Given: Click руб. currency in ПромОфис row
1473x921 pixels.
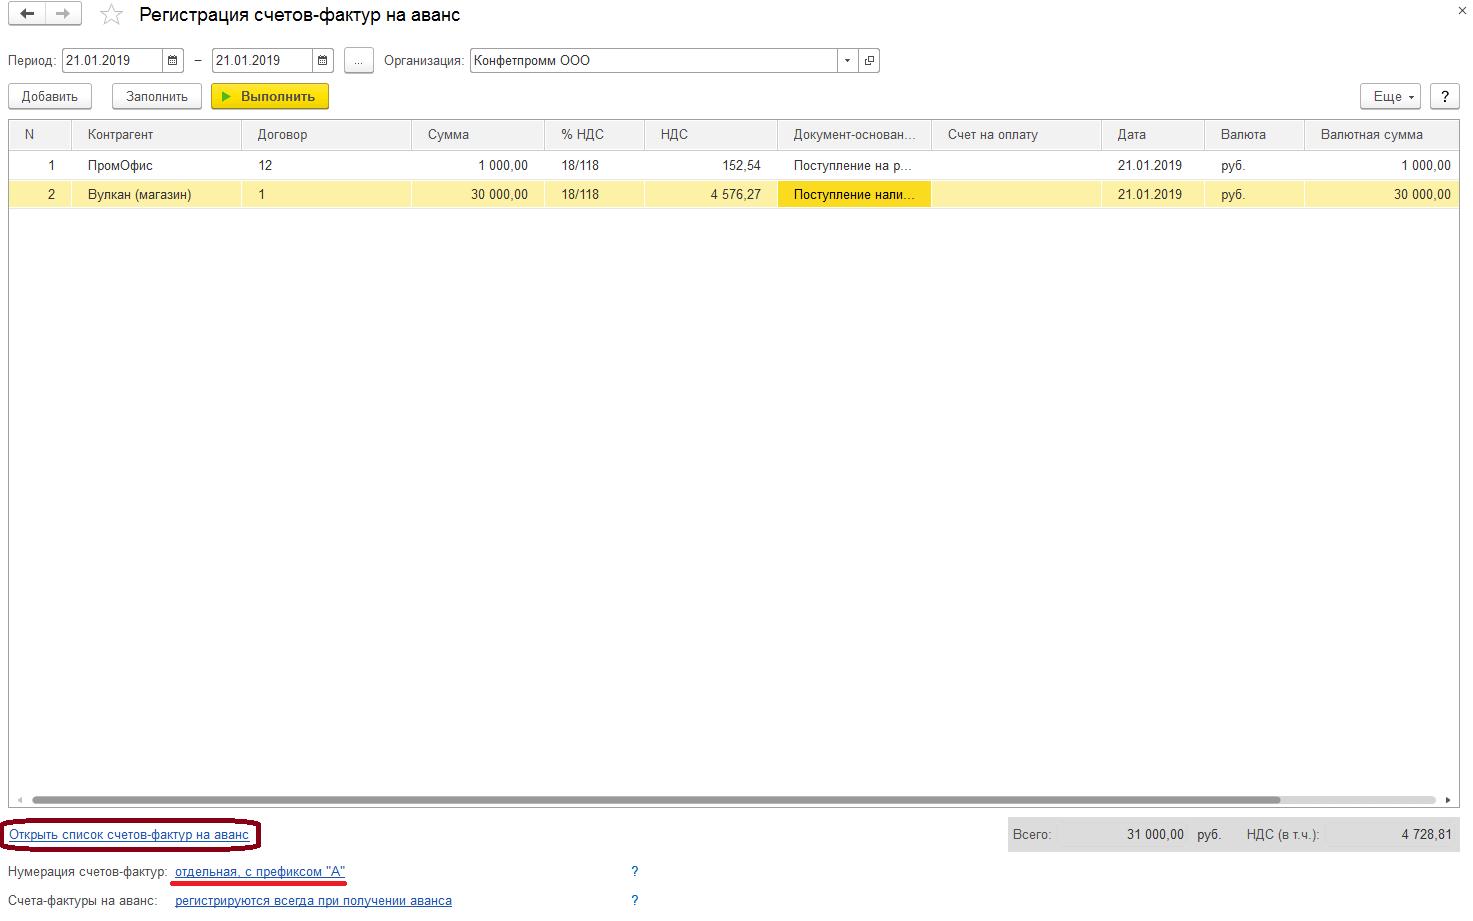Looking at the screenshot, I should tap(1254, 165).
